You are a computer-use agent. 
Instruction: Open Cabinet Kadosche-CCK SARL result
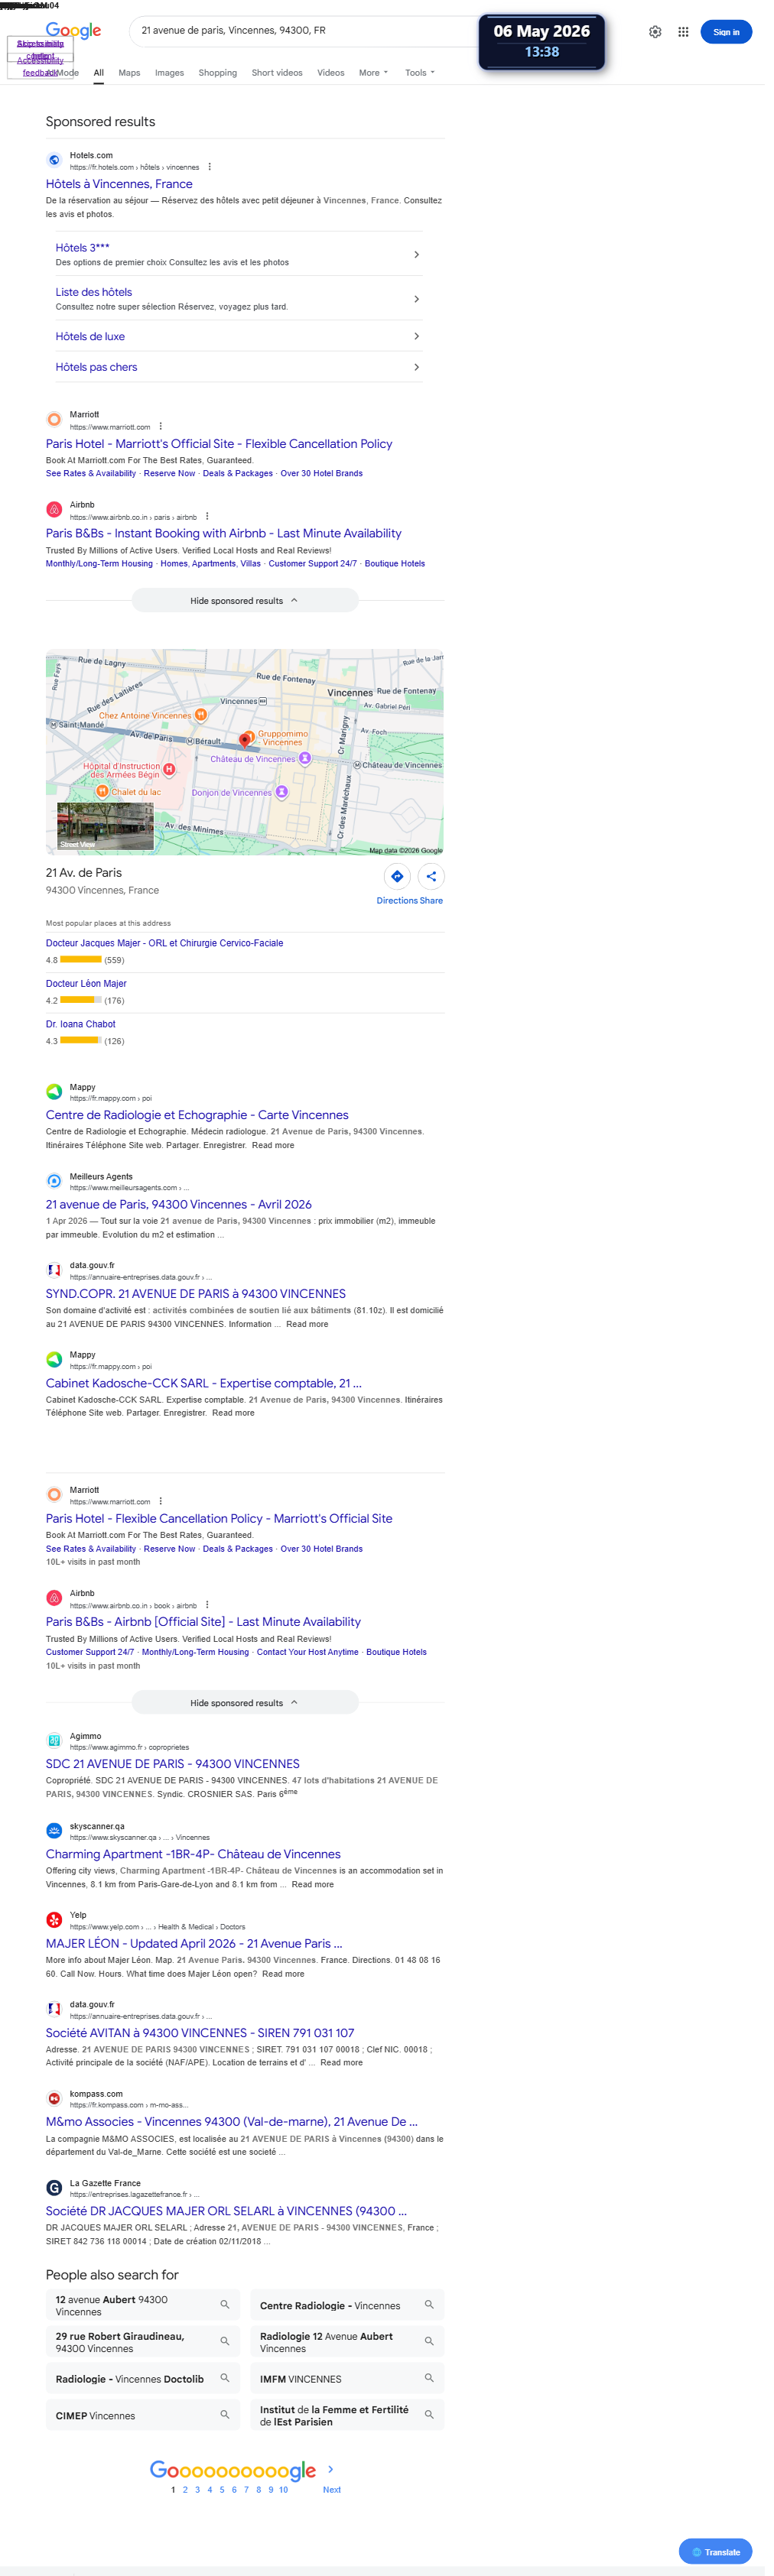[203, 1383]
